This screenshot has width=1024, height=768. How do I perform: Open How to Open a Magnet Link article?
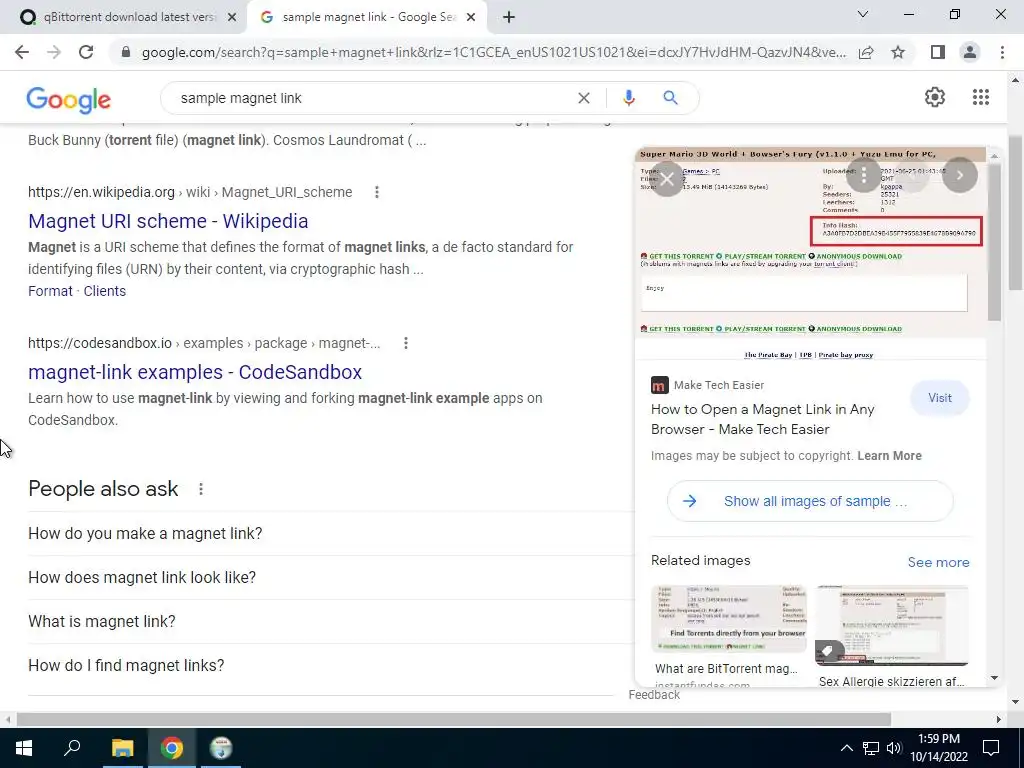click(762, 419)
